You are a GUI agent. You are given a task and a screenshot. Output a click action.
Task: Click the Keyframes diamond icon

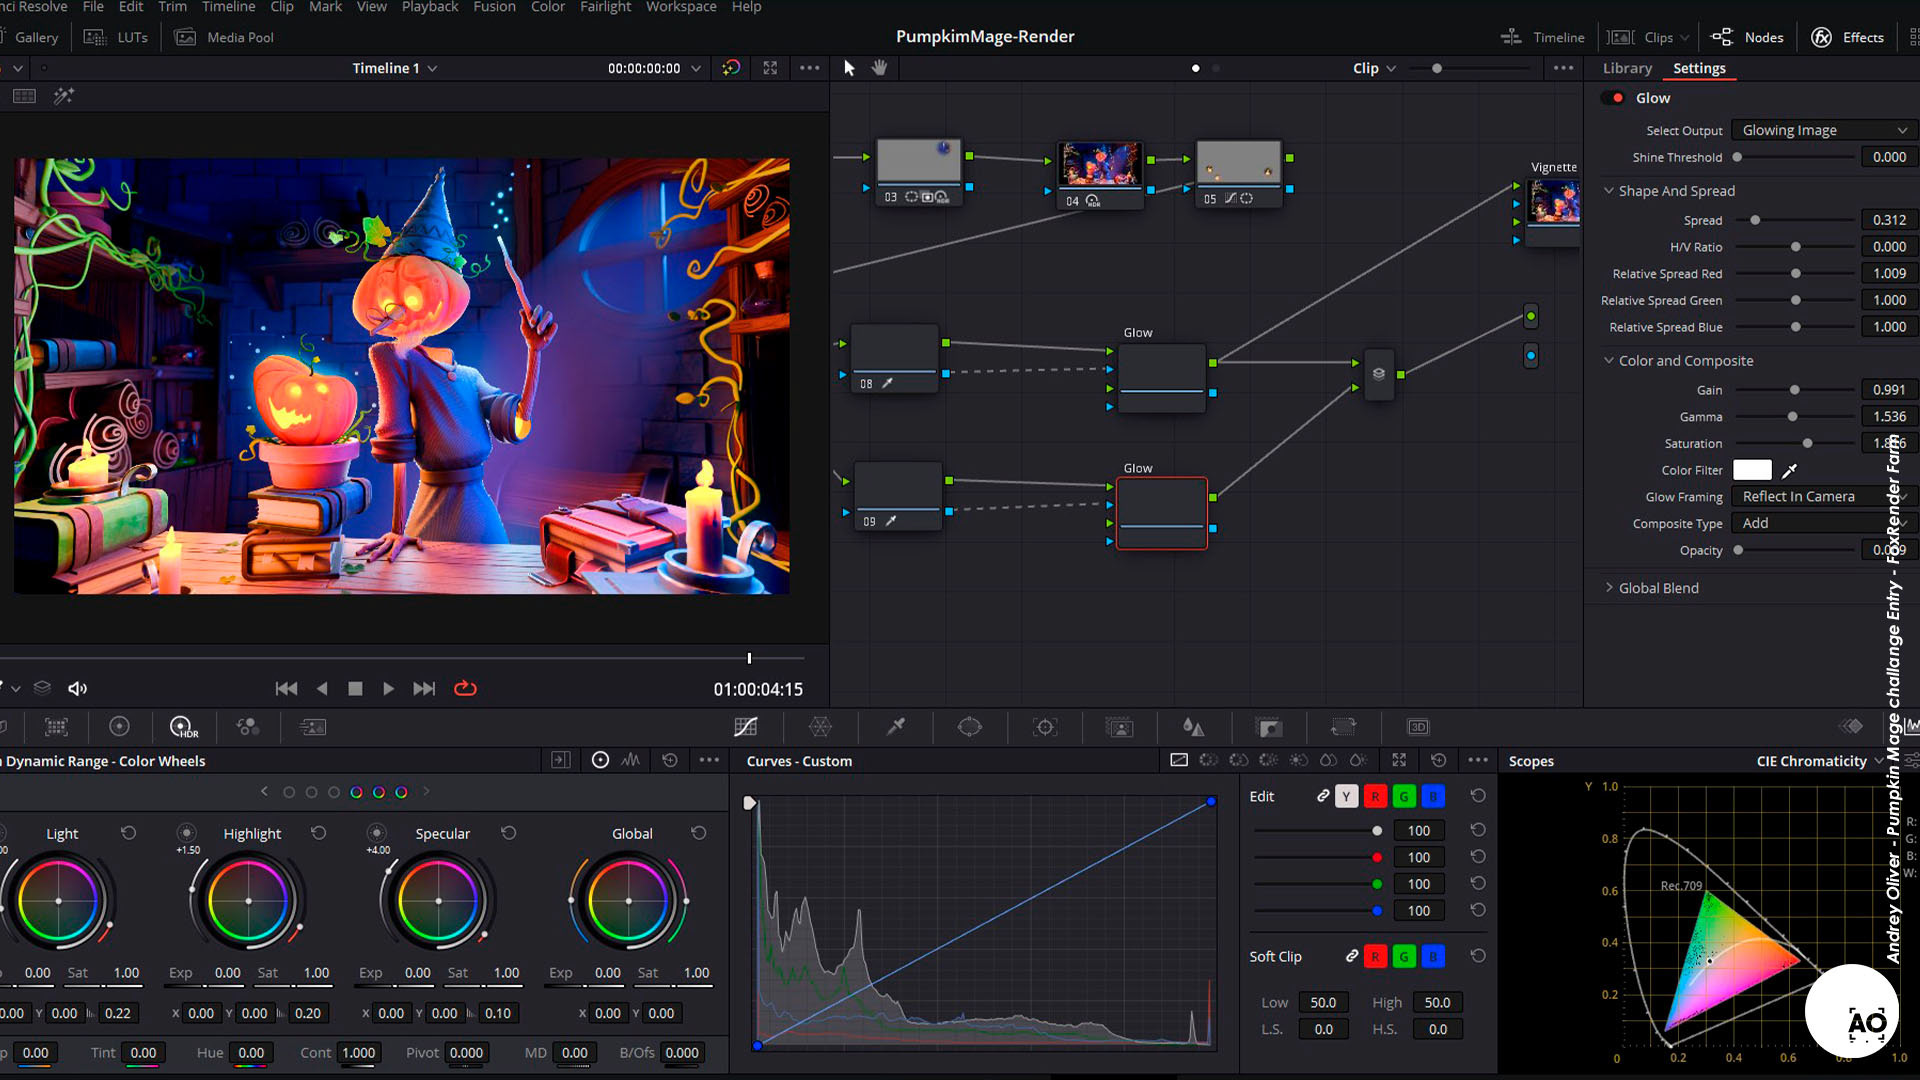tap(1852, 726)
